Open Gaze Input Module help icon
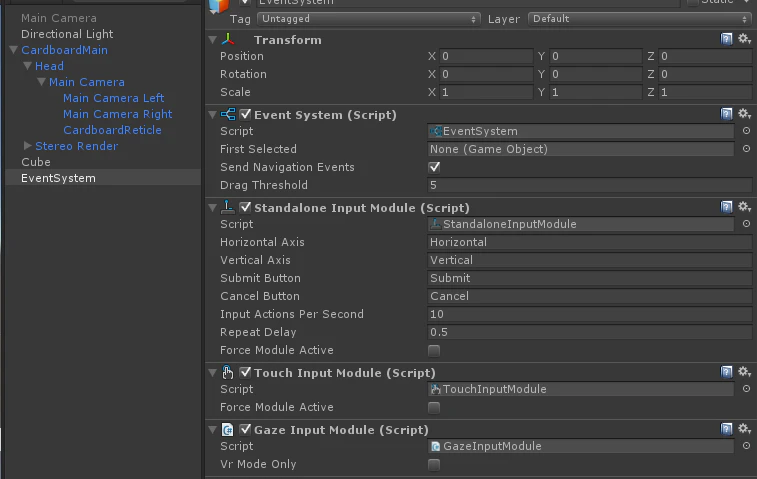757x479 pixels. pos(726,429)
